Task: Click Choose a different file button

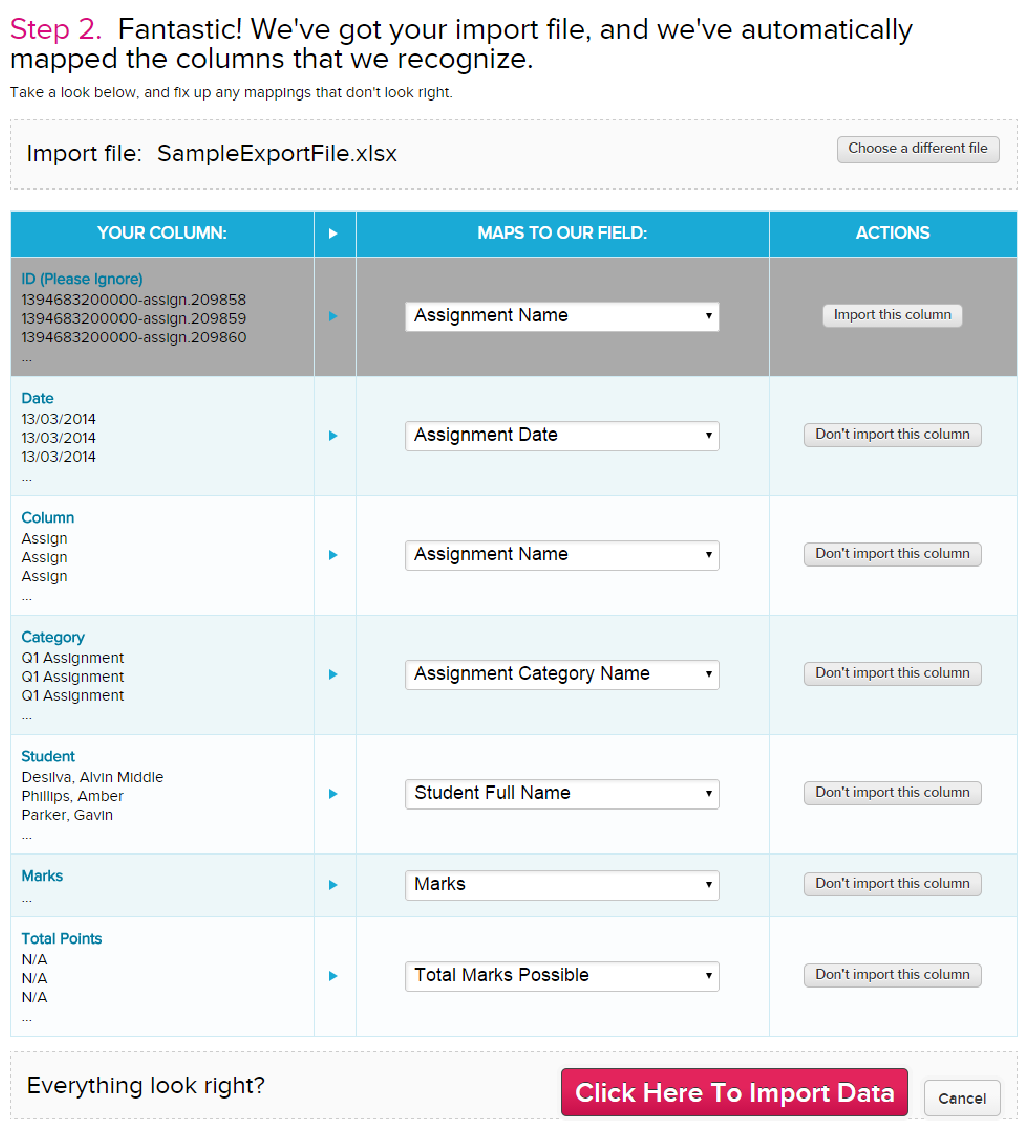Action: (918, 149)
